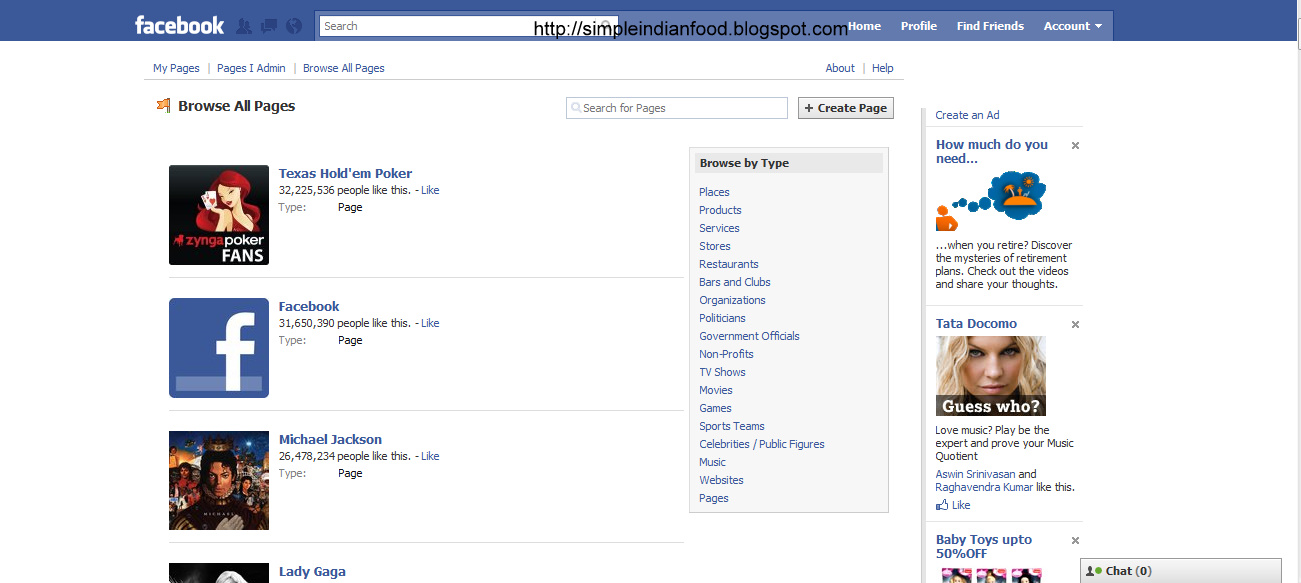Image resolution: width=1301 pixels, height=583 pixels.
Task: Like the Texas Hold'em Poker page
Action: coord(430,190)
